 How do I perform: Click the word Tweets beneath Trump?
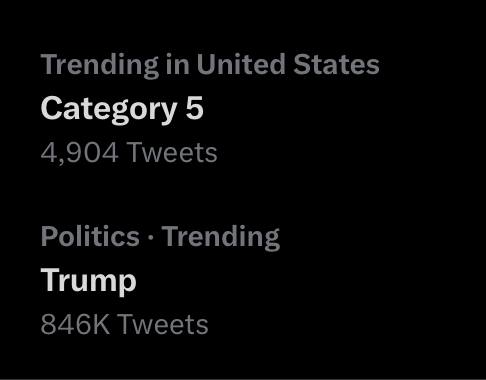(164, 324)
